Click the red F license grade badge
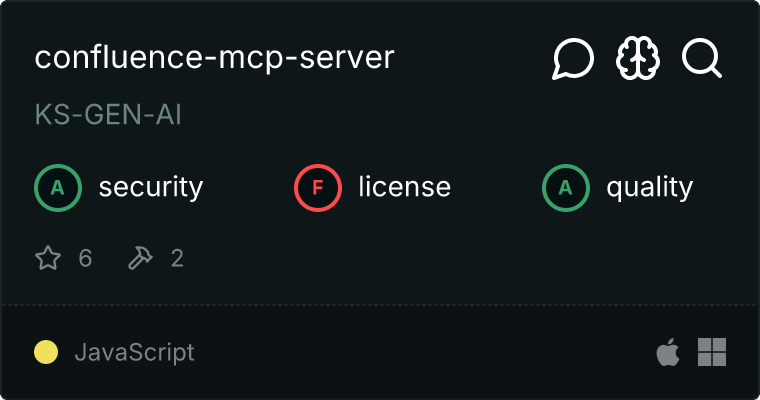Image resolution: width=760 pixels, height=400 pixels. 317,187
